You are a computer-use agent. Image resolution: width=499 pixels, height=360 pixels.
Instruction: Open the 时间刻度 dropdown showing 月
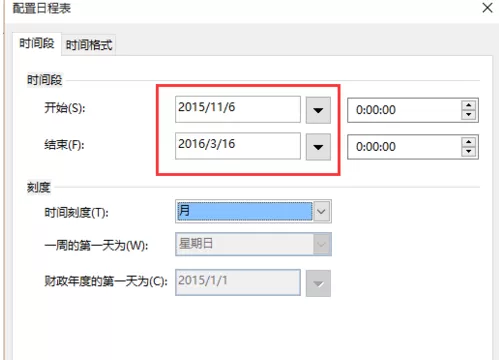point(253,211)
